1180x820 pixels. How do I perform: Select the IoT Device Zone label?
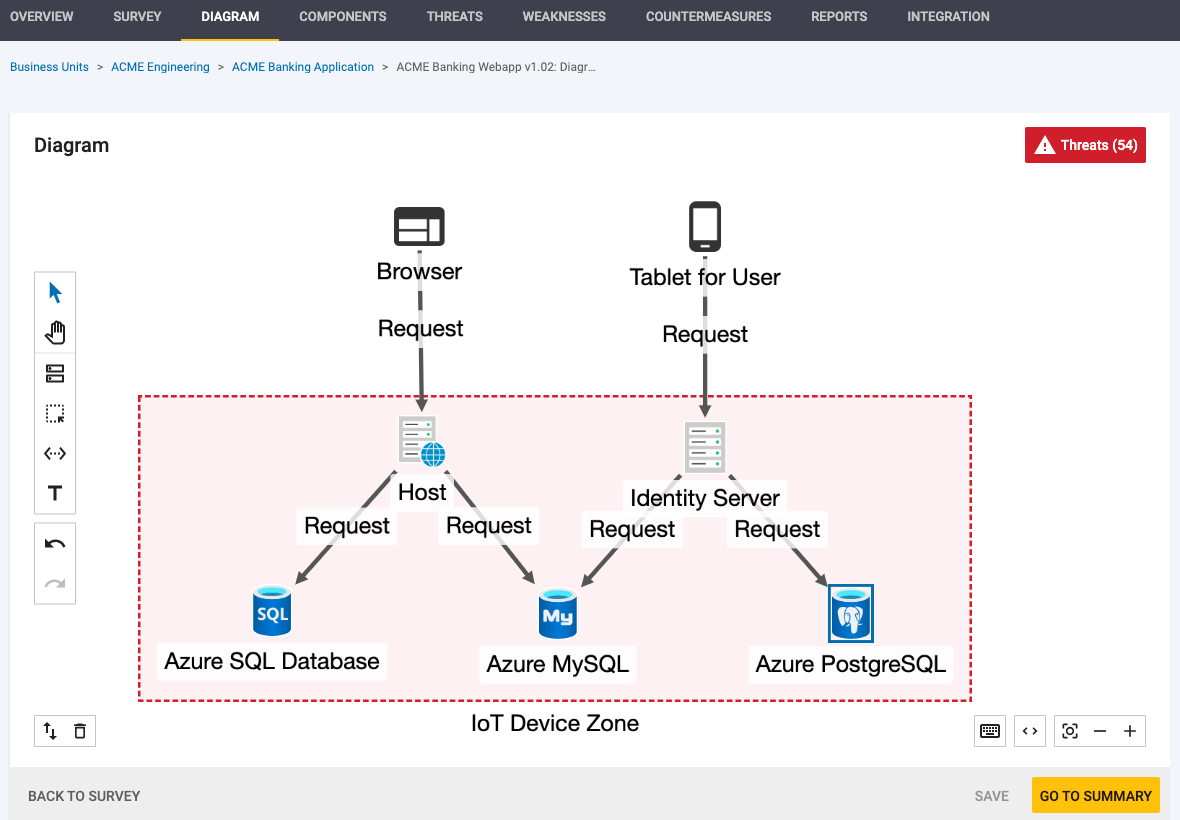pos(555,724)
